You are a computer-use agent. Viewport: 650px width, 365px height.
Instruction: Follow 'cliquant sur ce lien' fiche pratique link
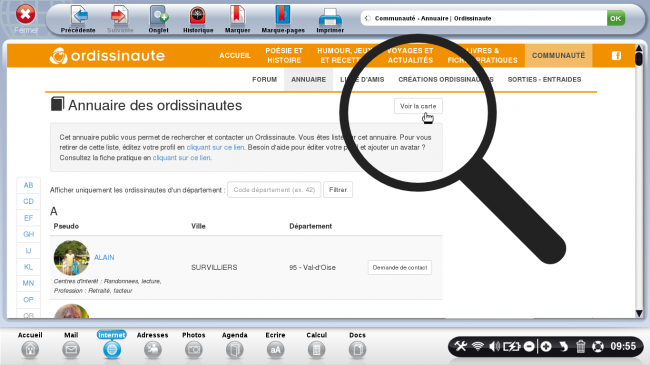point(181,158)
